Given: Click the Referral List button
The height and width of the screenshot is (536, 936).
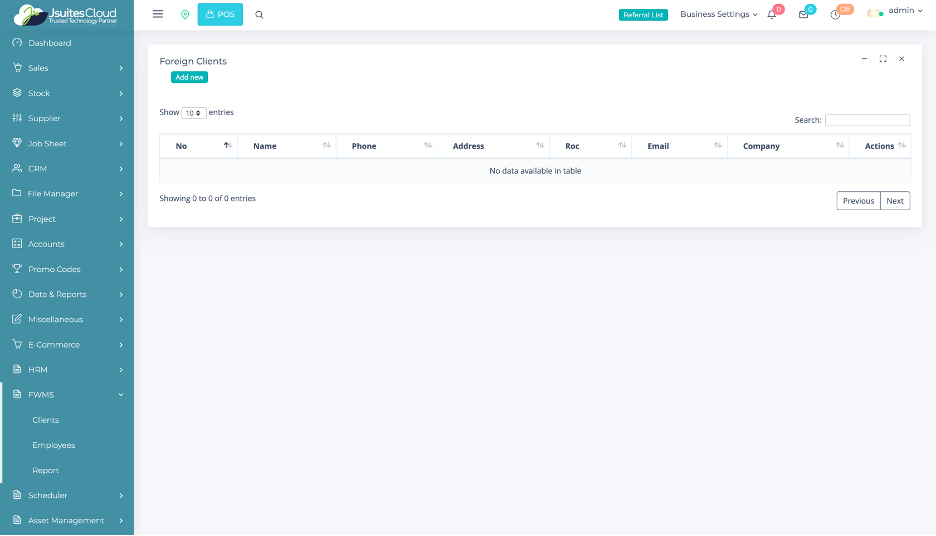Looking at the screenshot, I should point(643,14).
